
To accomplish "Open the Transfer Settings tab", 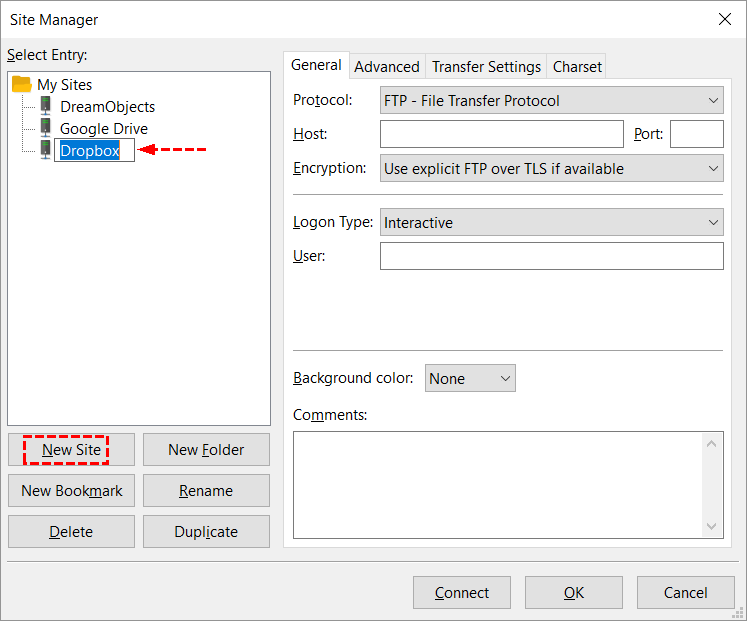I will click(486, 67).
